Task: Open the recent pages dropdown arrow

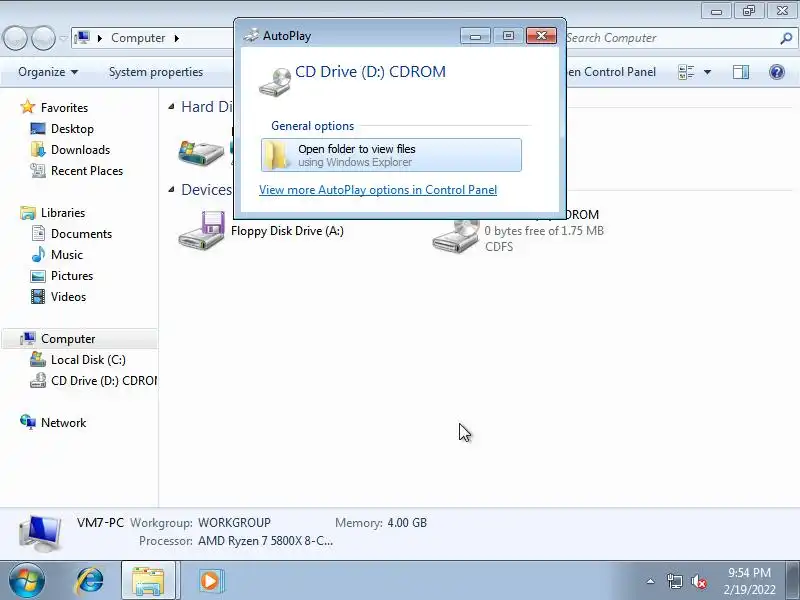Action: pyautogui.click(x=63, y=38)
